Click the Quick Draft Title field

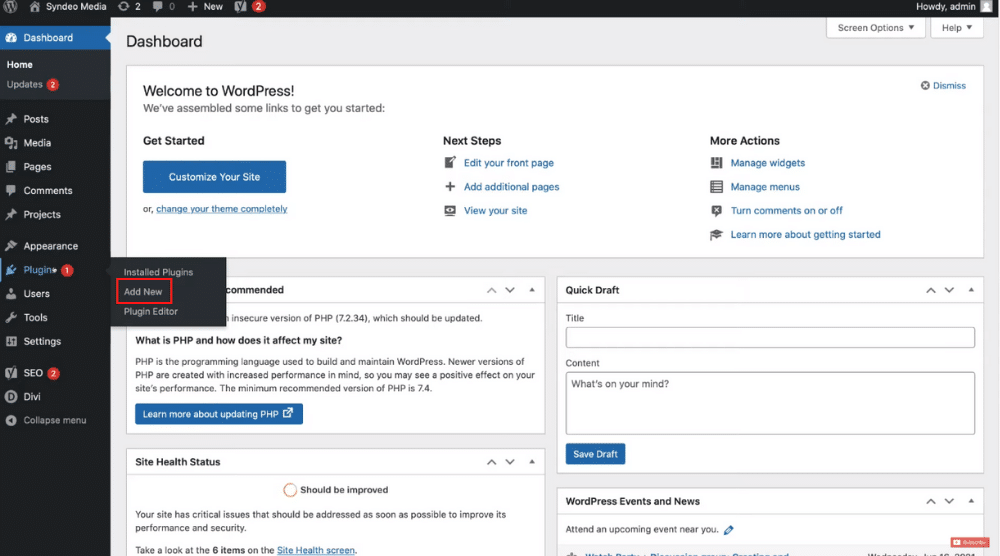coord(770,337)
